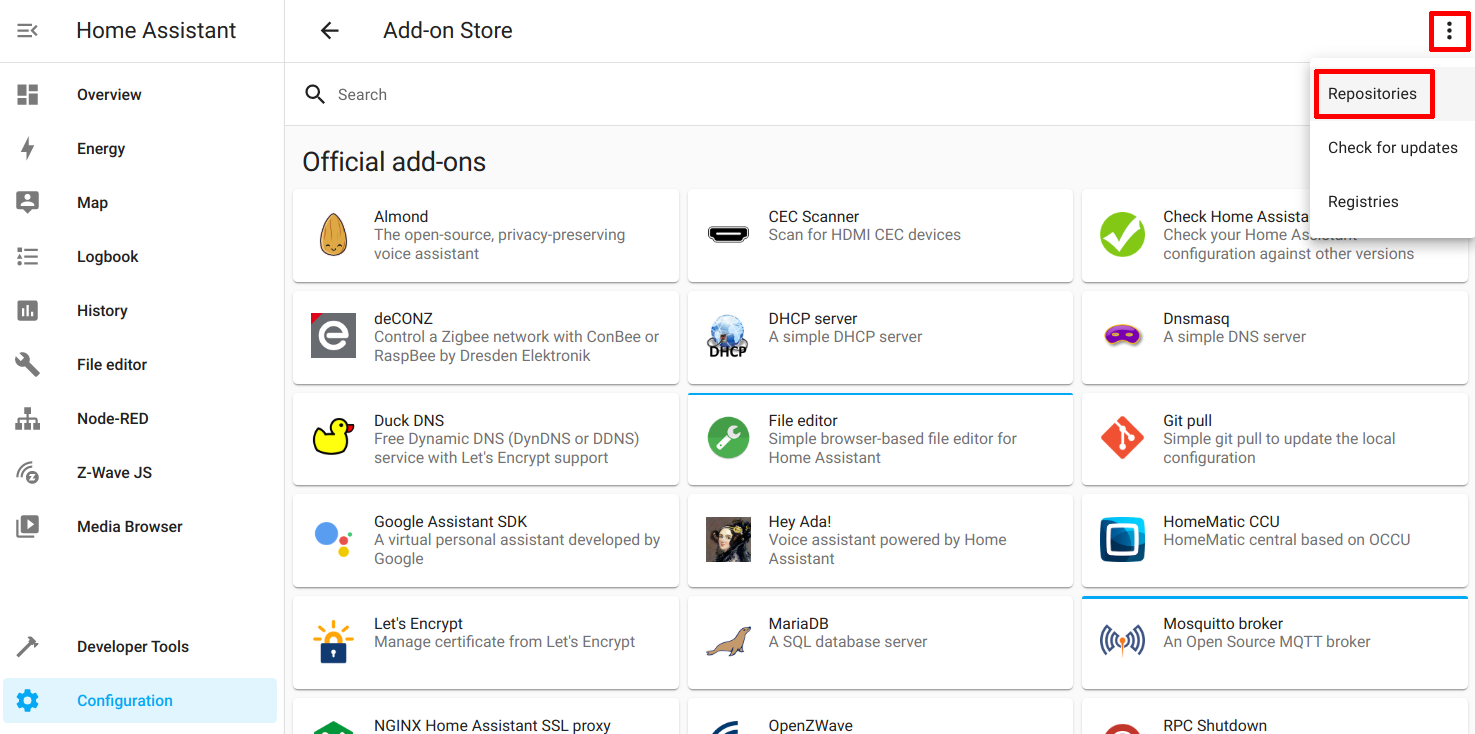Click the Z-Wave JS icon
The image size is (1475, 734).
pos(28,473)
